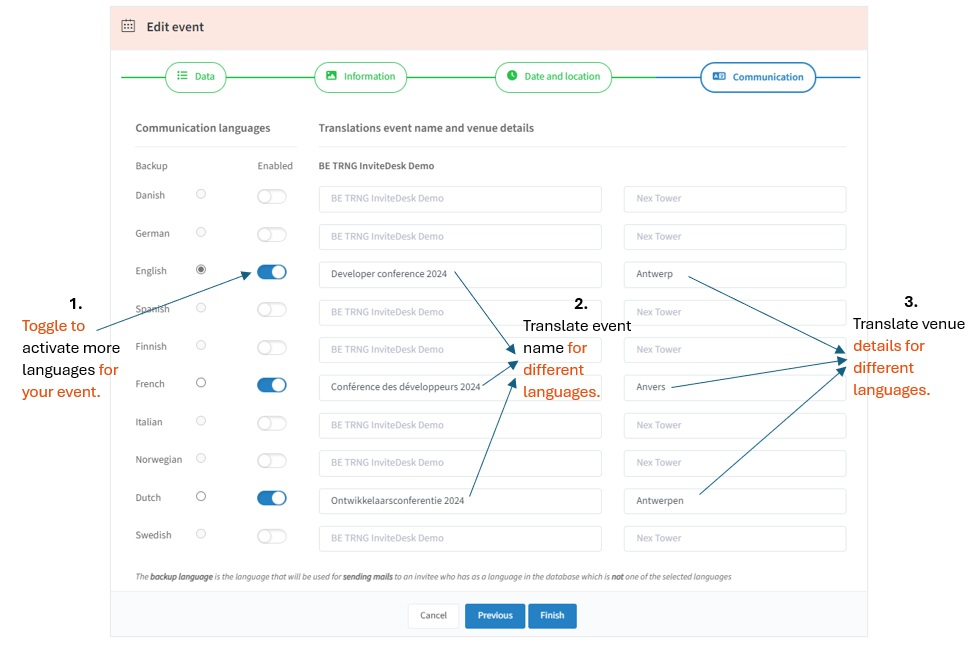Disable the English language toggle
Screen dimensions: 976x648
click(x=272, y=272)
